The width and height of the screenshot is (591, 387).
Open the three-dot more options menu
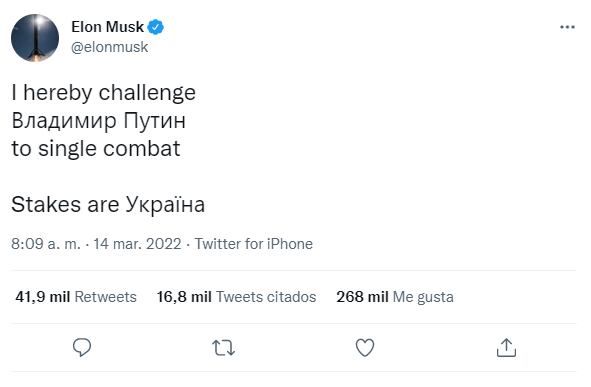[567, 27]
